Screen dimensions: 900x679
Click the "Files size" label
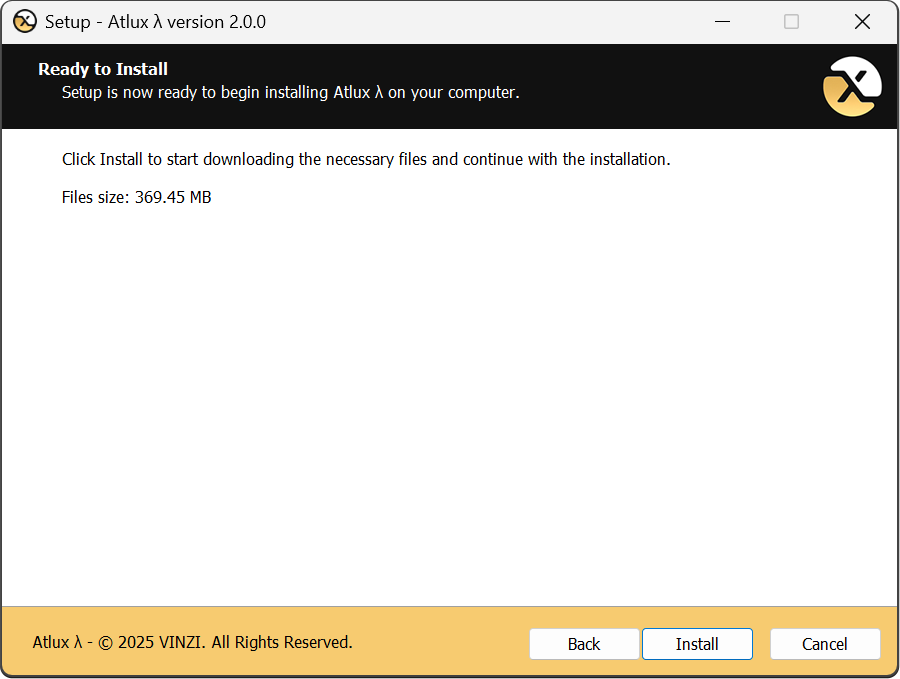coord(95,197)
